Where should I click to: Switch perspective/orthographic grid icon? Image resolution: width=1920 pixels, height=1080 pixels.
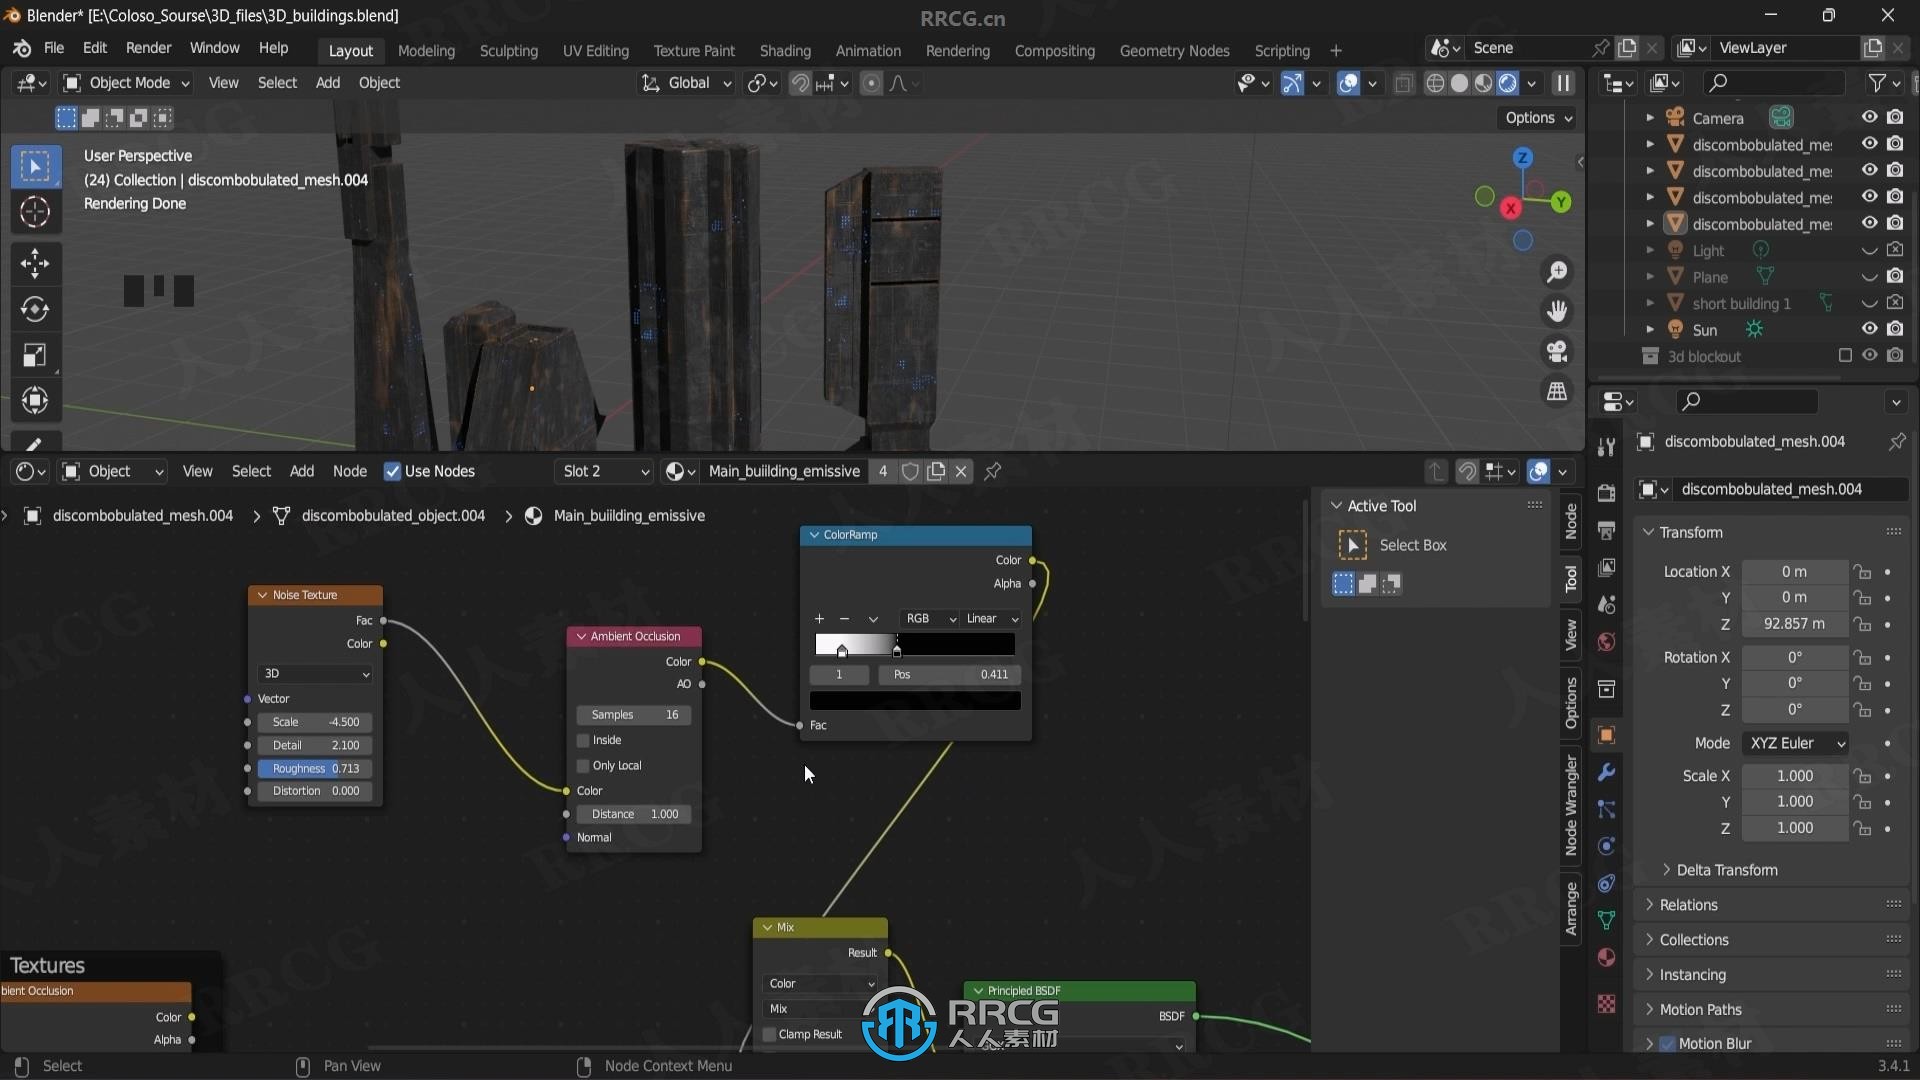pyautogui.click(x=1557, y=392)
